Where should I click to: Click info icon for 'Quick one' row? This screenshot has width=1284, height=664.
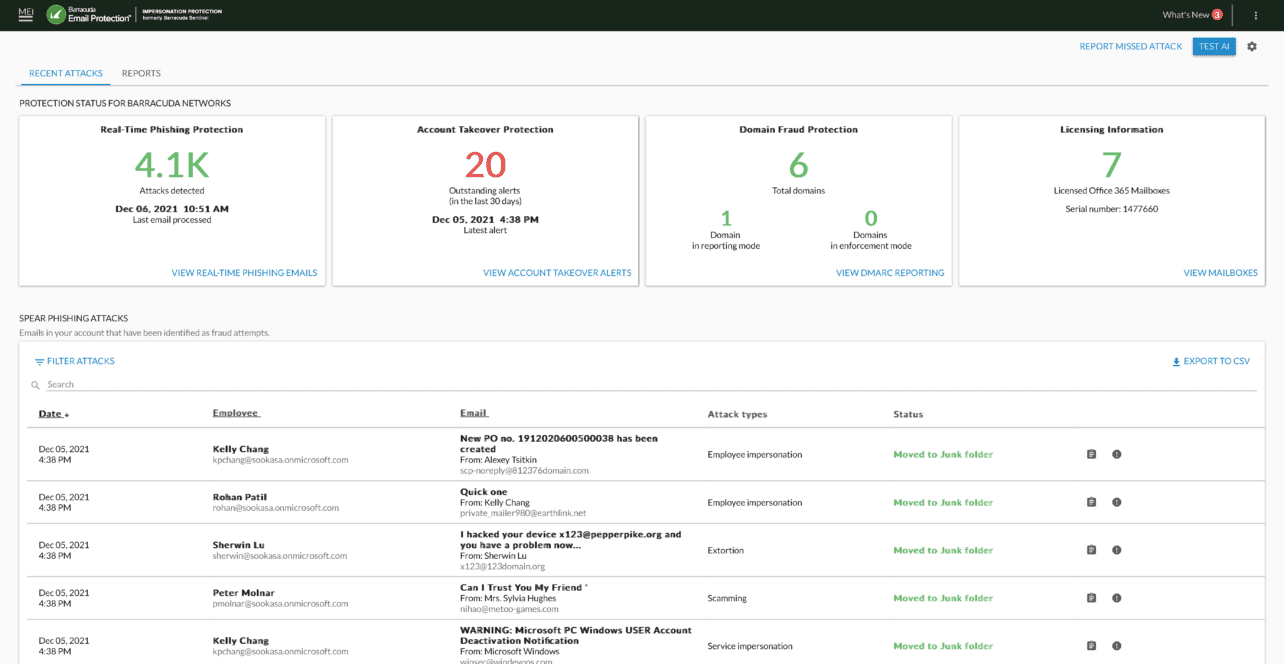[1117, 503]
